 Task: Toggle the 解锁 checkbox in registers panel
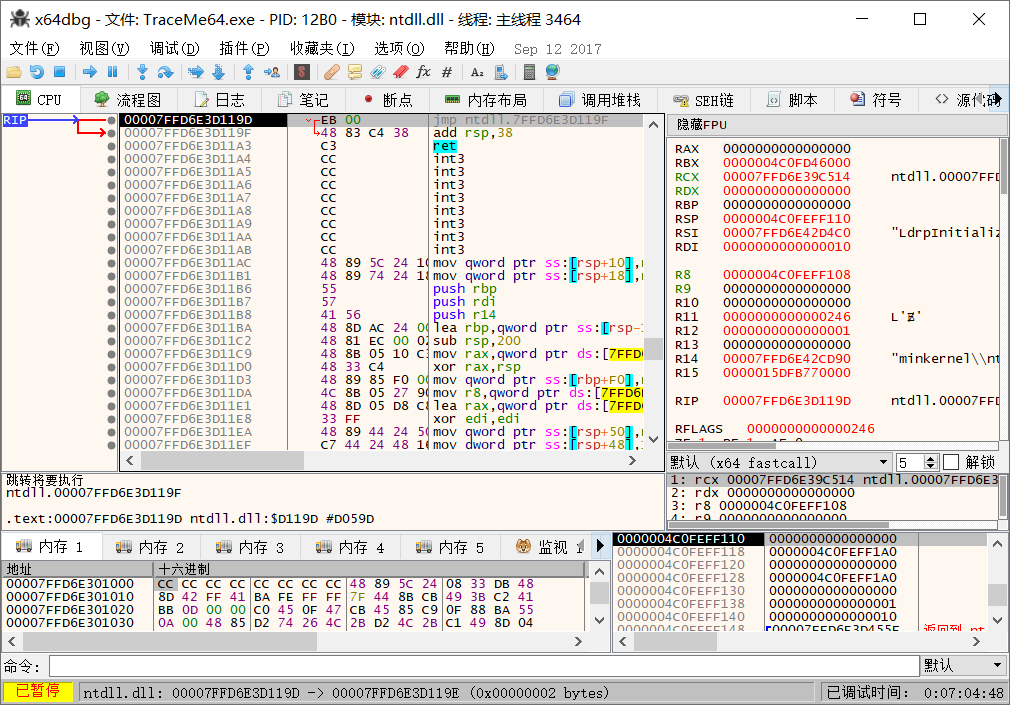click(951, 462)
